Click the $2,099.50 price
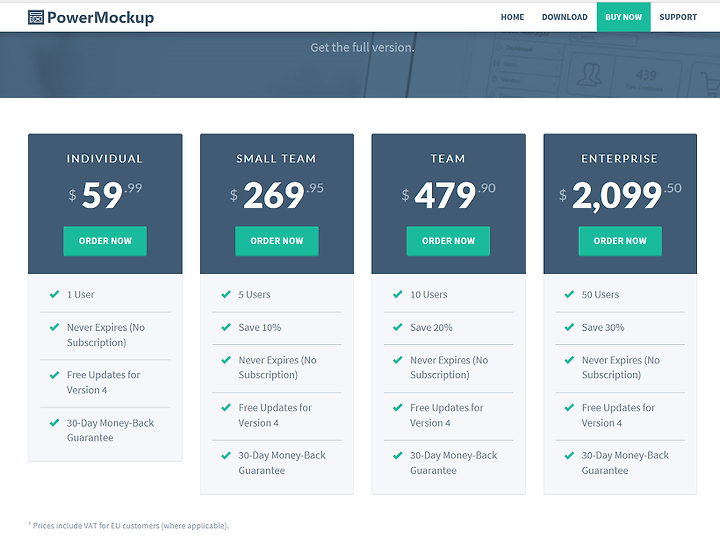The height and width of the screenshot is (539, 720). (620, 196)
